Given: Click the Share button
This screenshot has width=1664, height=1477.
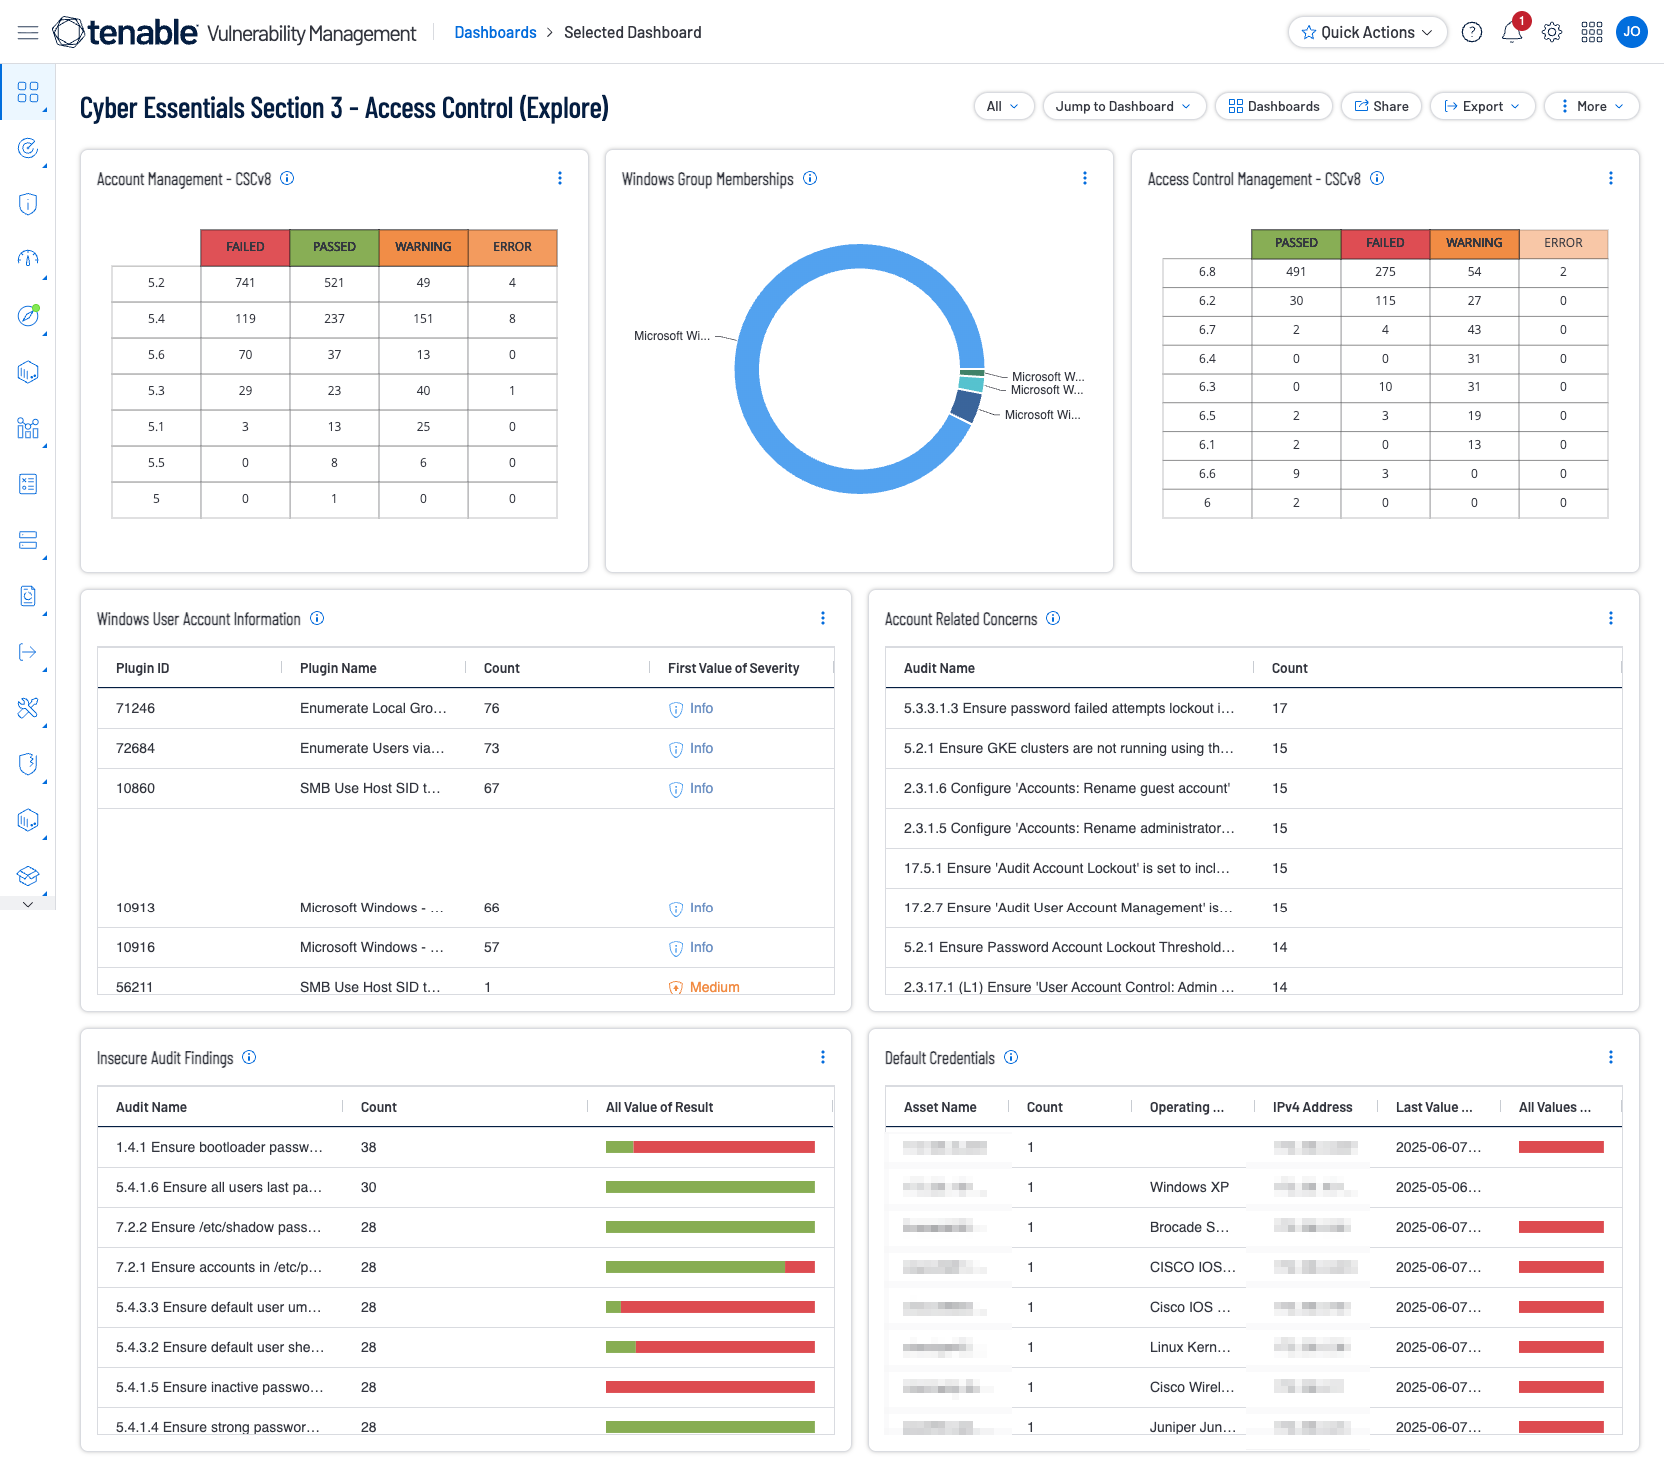Looking at the screenshot, I should (x=1380, y=106).
